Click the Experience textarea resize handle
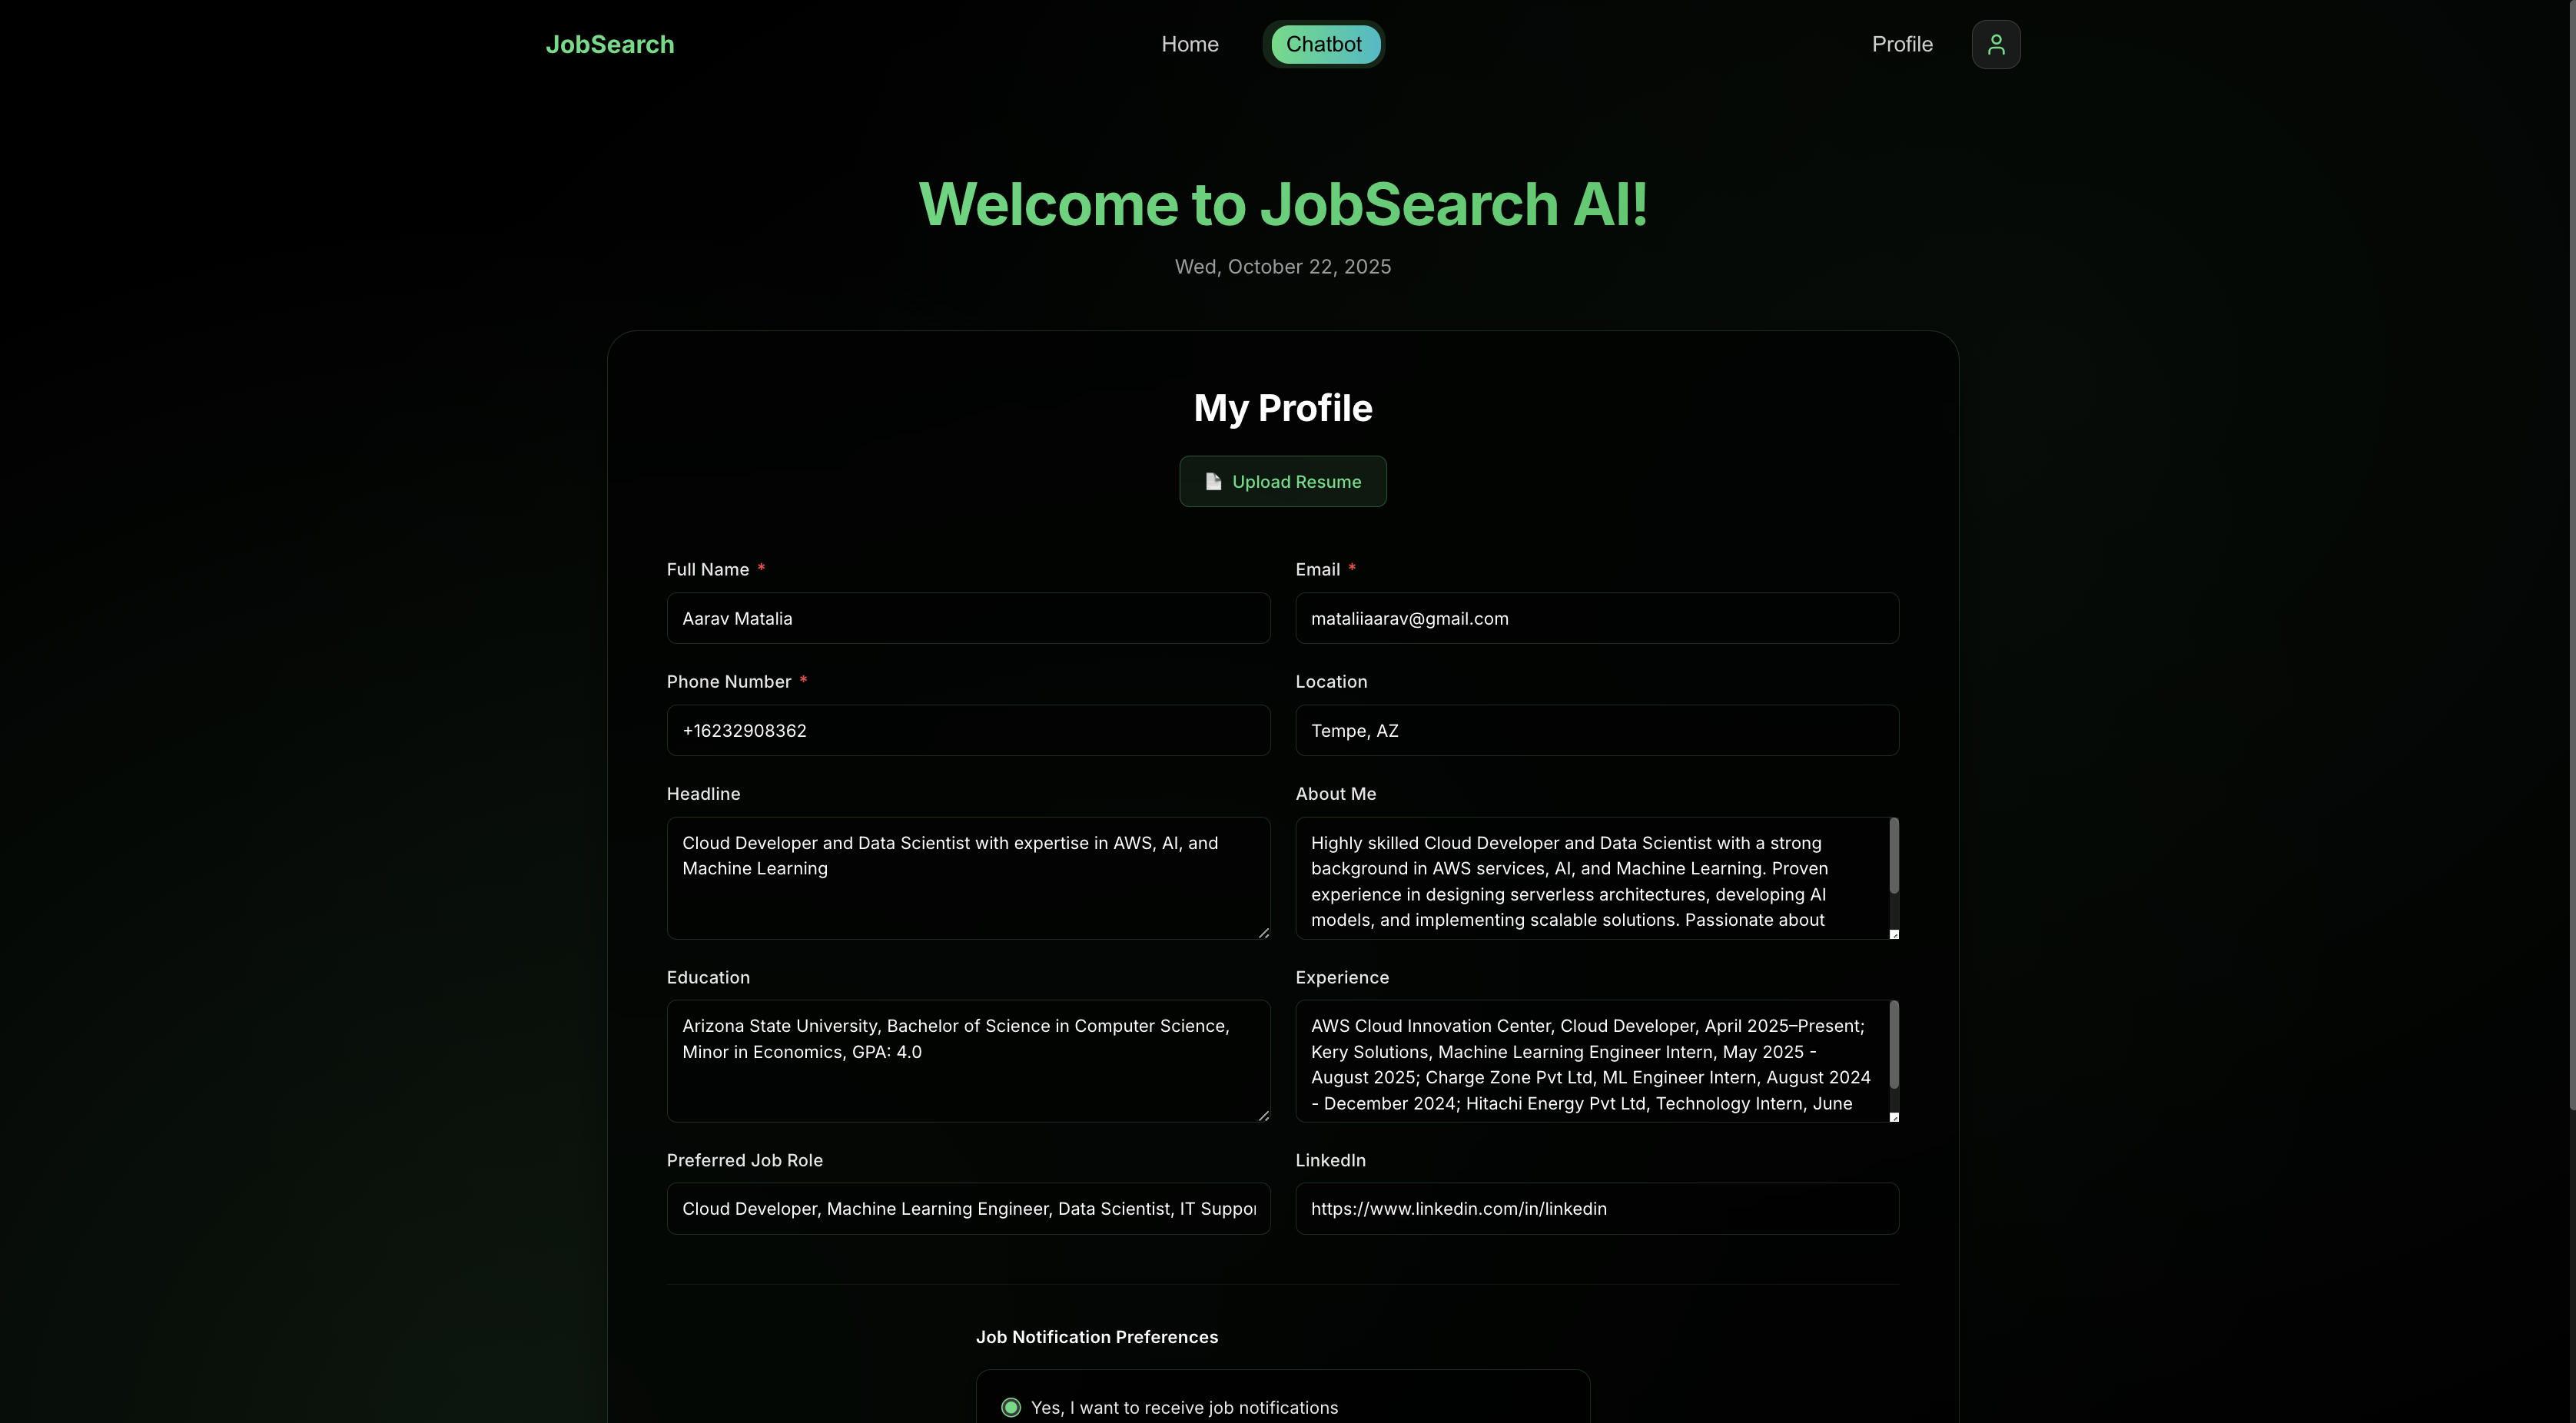 1893,1117
